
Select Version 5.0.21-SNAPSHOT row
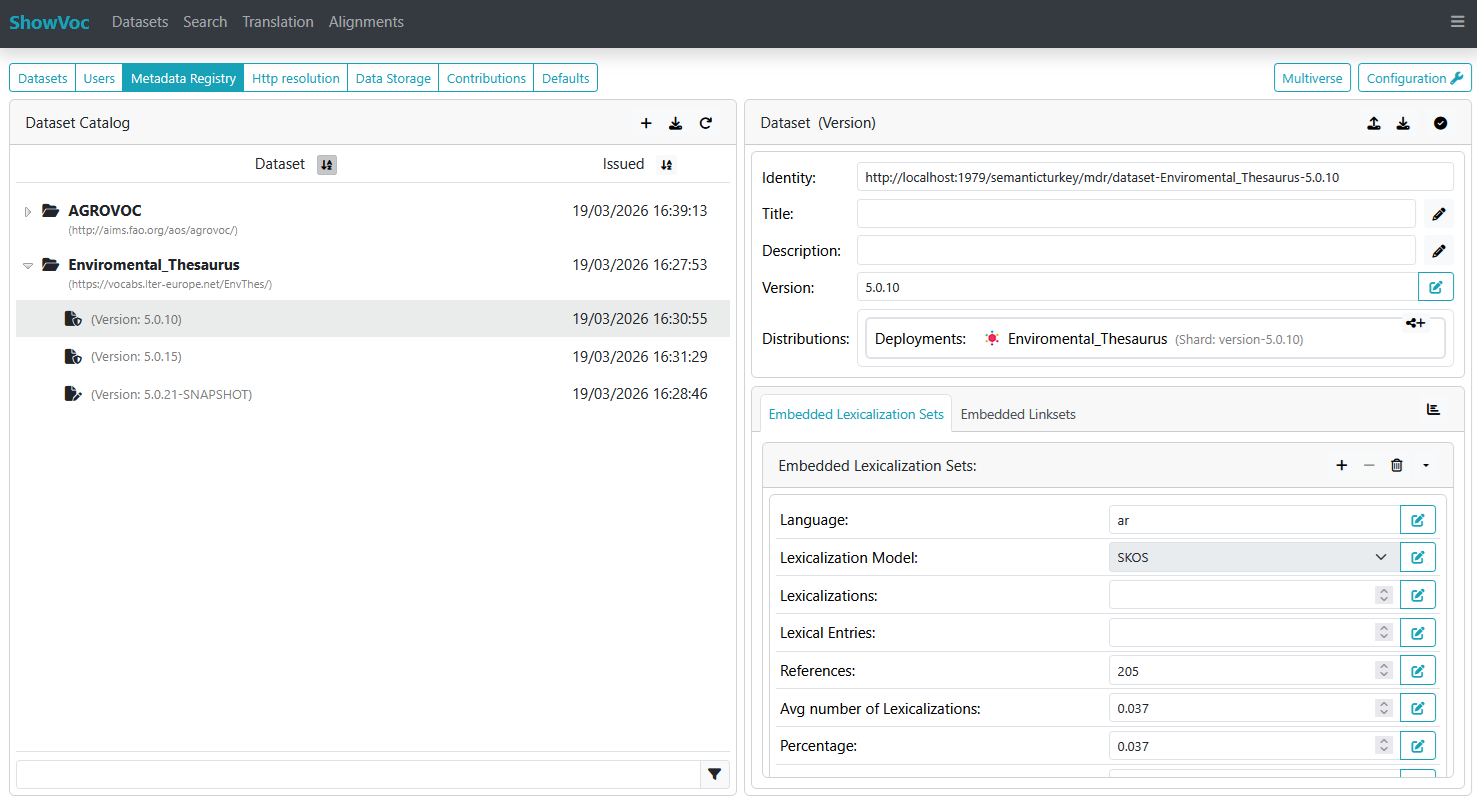click(x=373, y=394)
